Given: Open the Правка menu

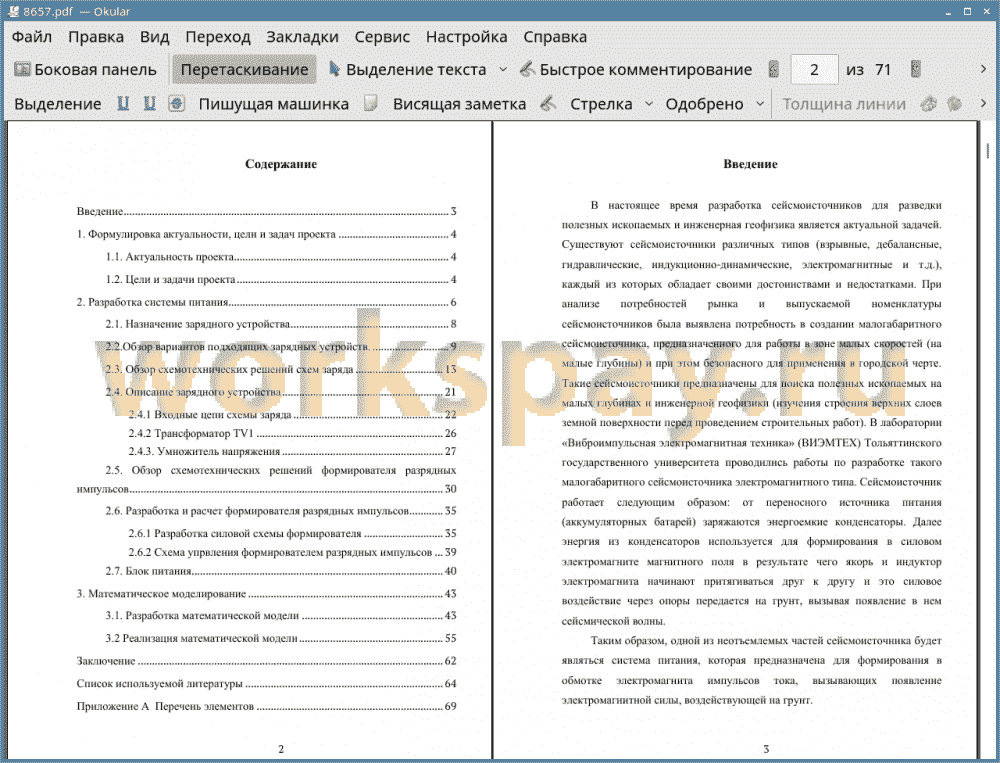Looking at the screenshot, I should pos(96,37).
